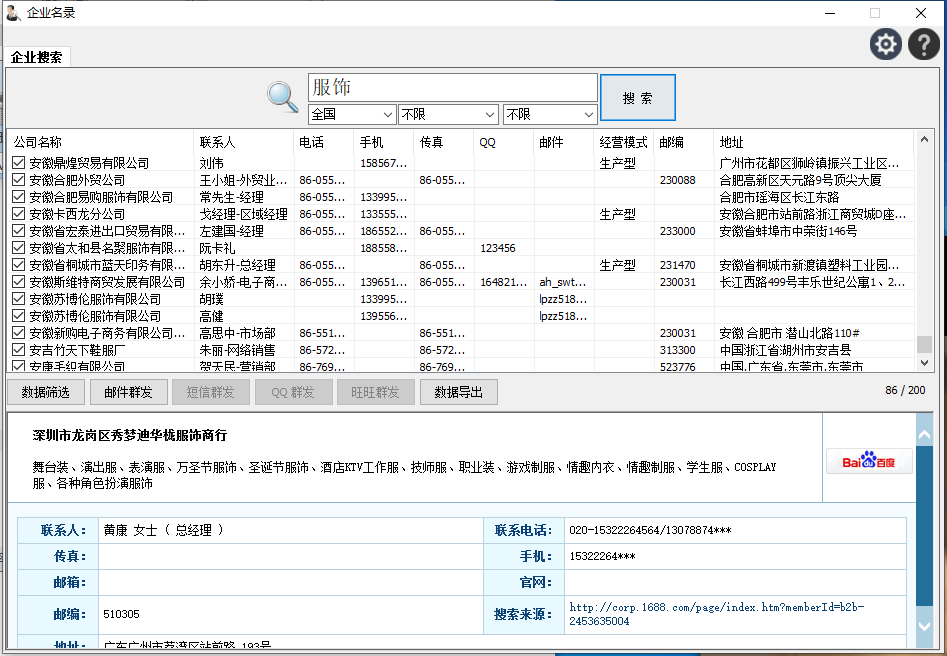Sort by 邮编 column header
This screenshot has width=947, height=656.
tap(684, 142)
